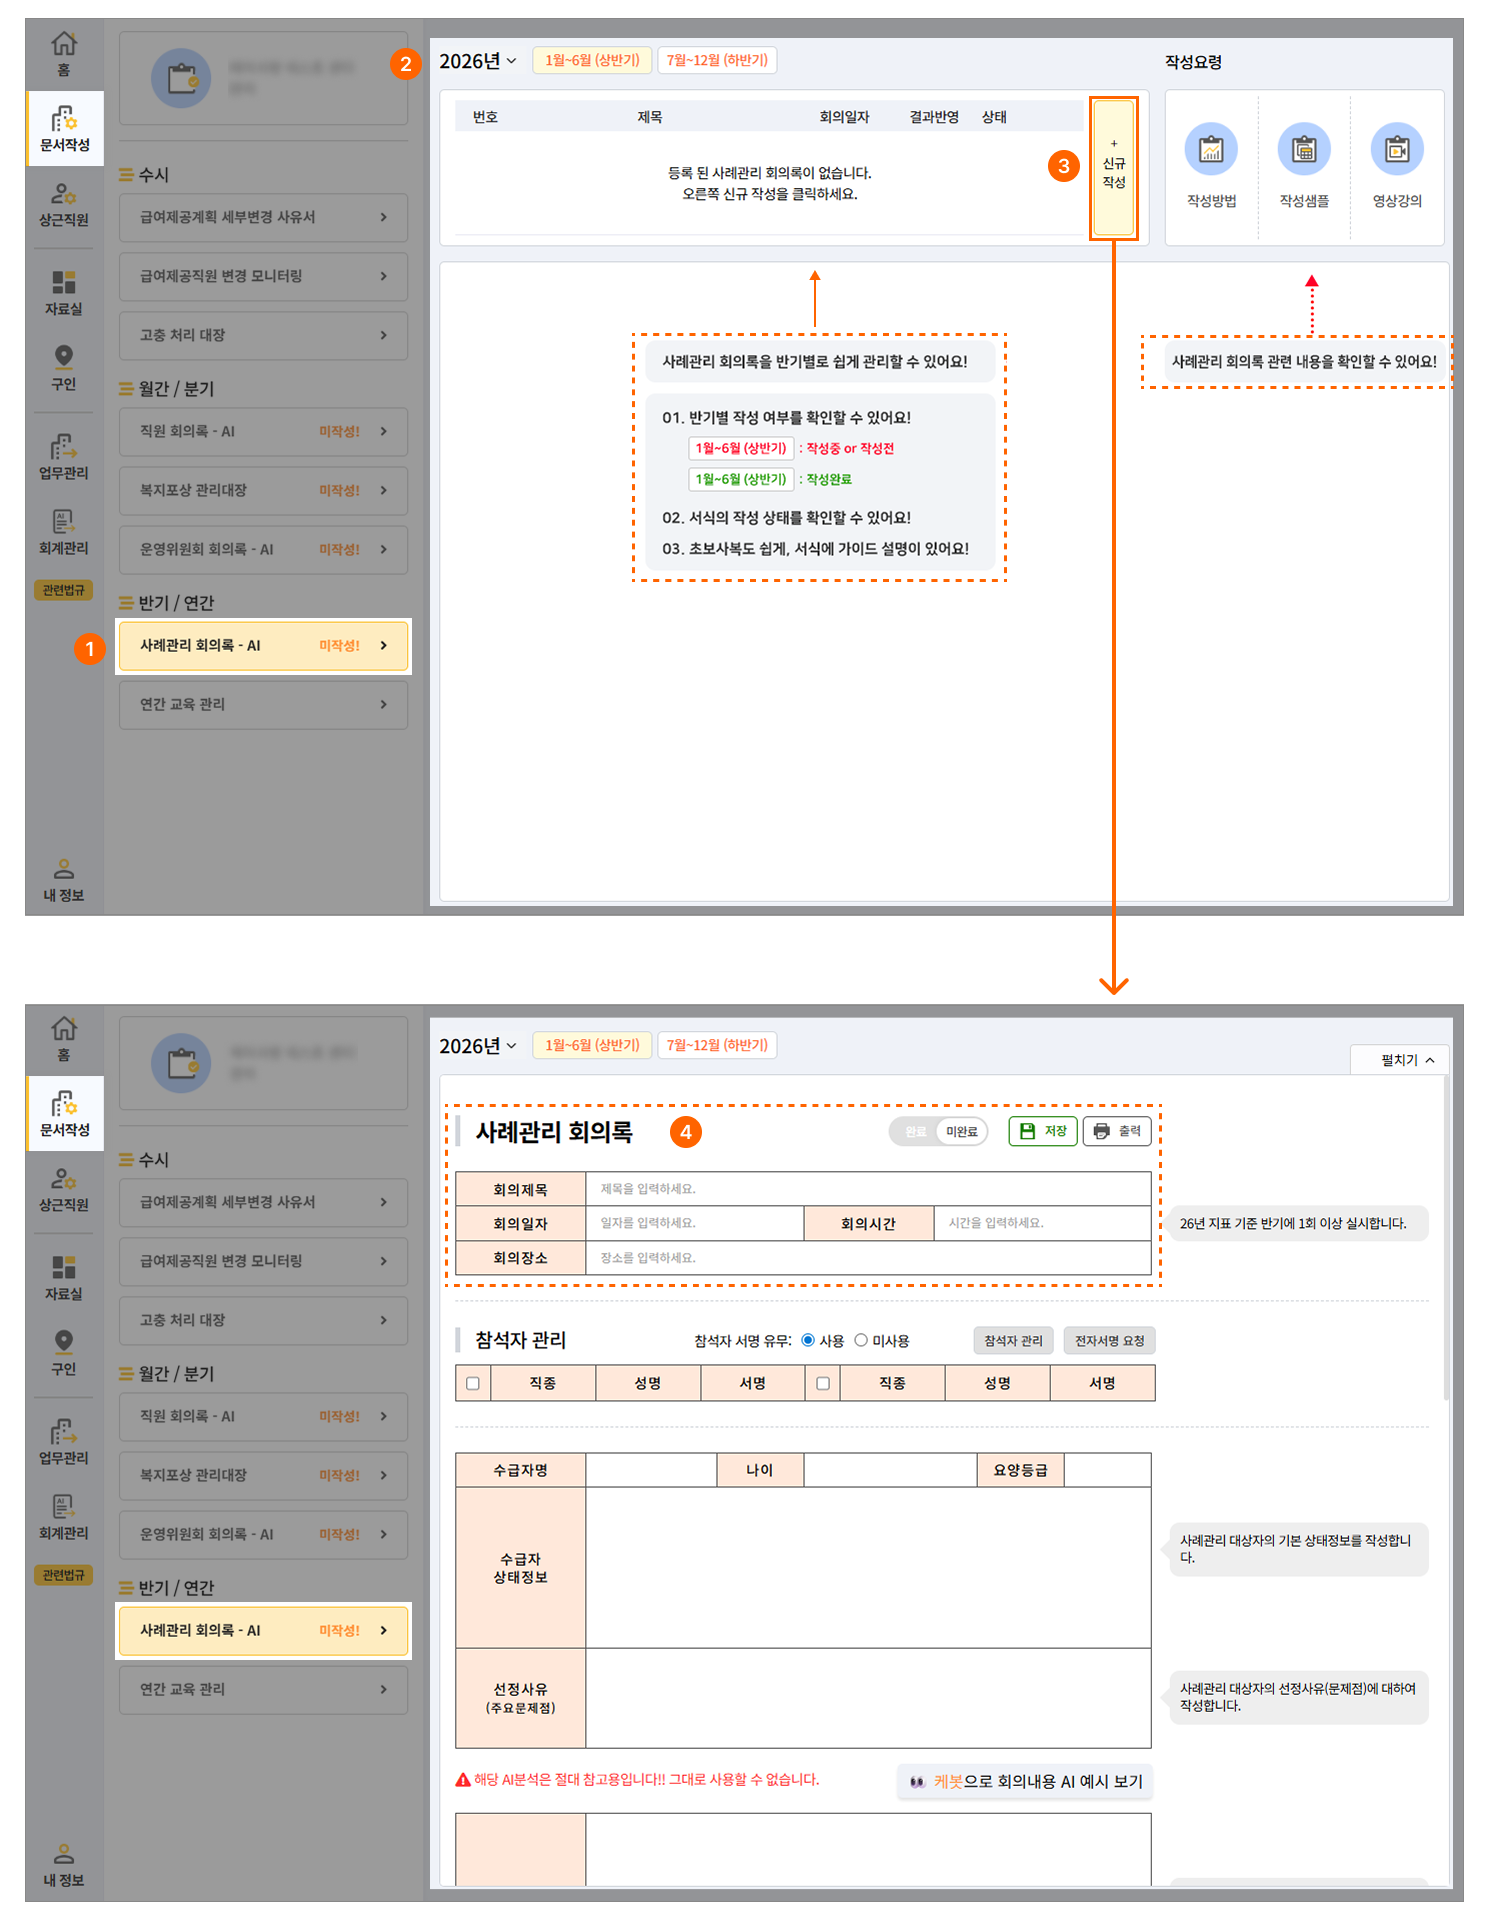Open 자료실 in the upper screen's sidebar
Screen dimensions: 1489x1920
(x=64, y=292)
